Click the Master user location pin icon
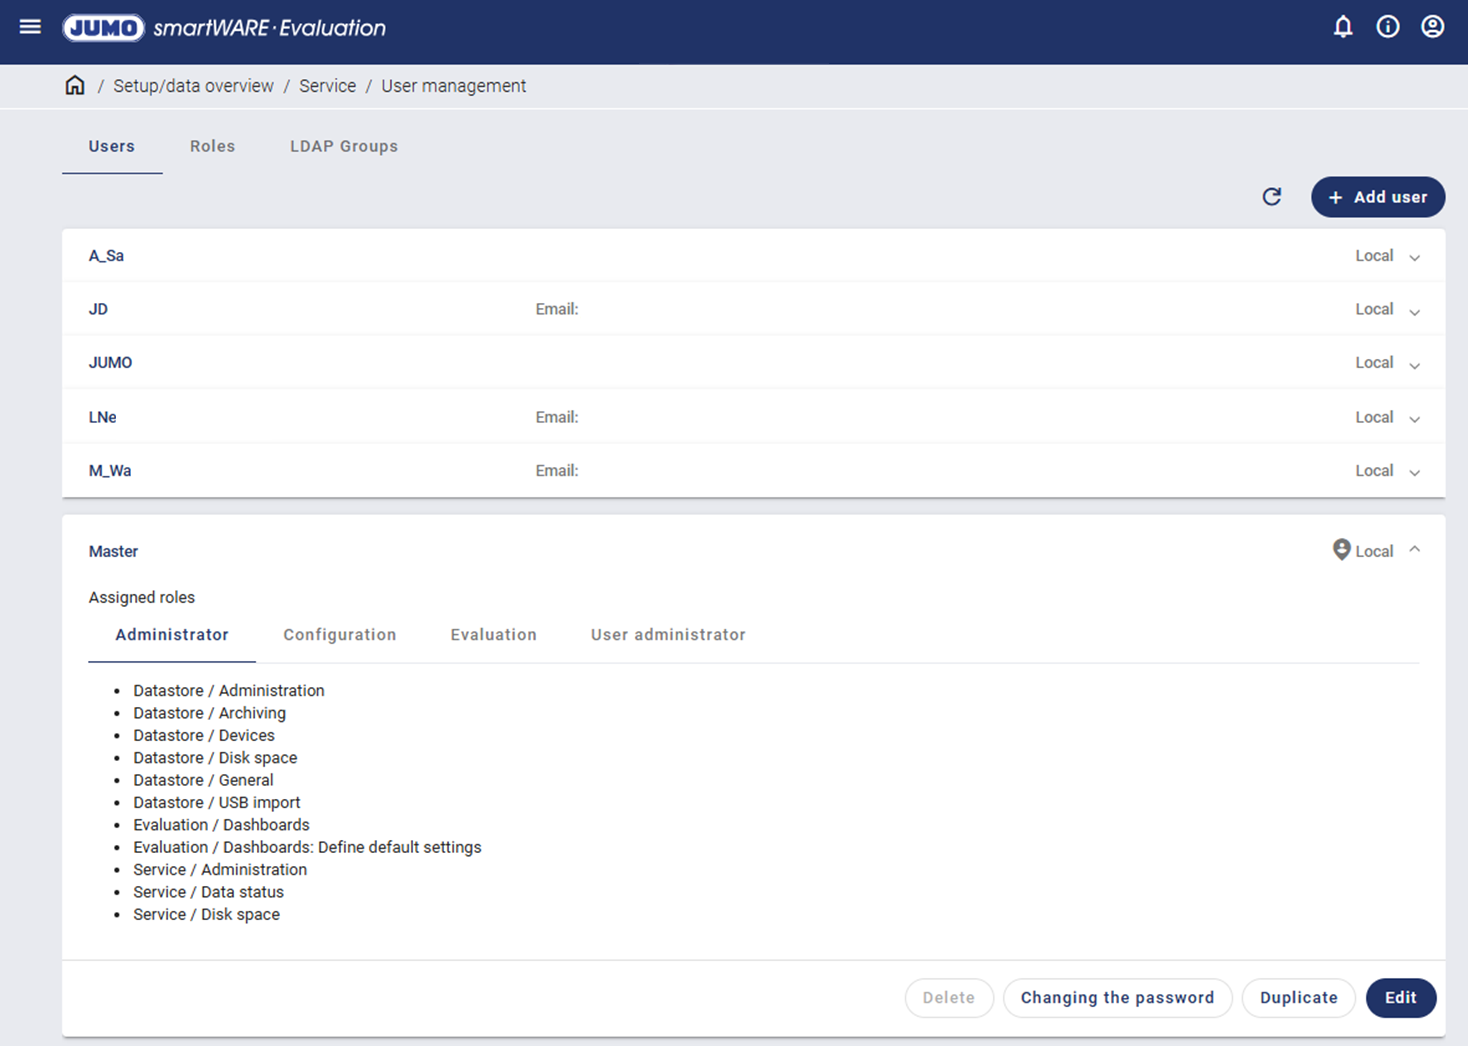Image resolution: width=1468 pixels, height=1046 pixels. coord(1341,550)
